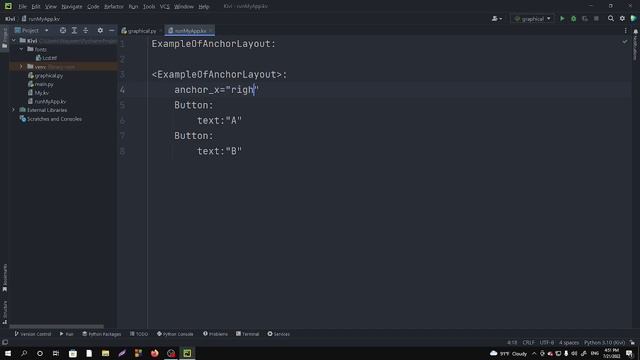
Task: Hide the Project panel with minus icon
Action: 111,31
